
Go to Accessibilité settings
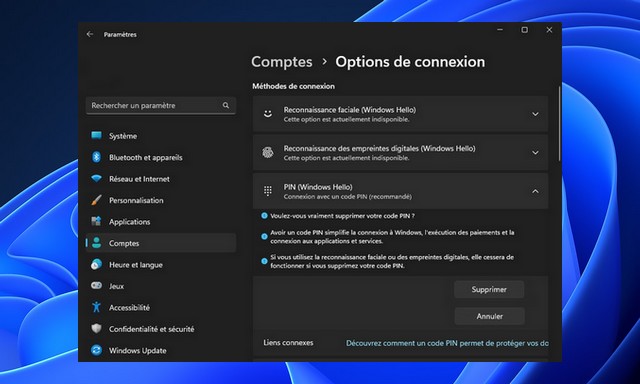(x=161, y=308)
